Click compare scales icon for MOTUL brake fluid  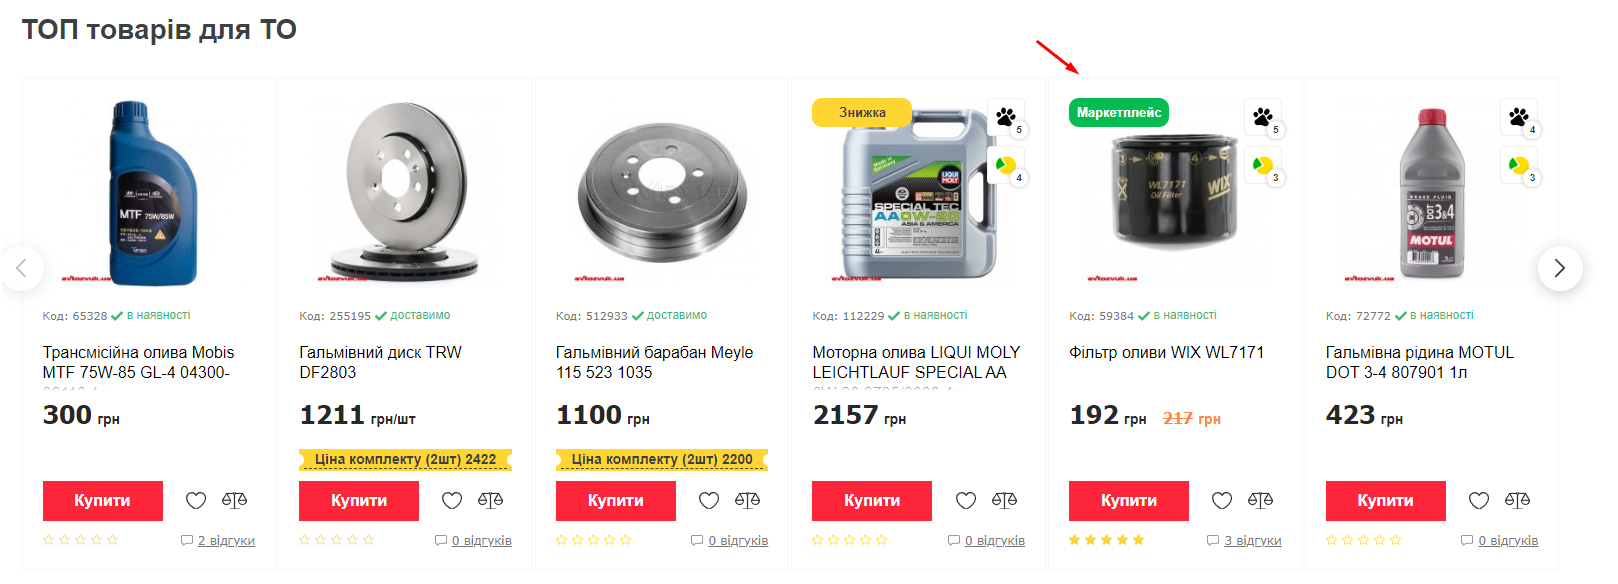coord(1517,500)
